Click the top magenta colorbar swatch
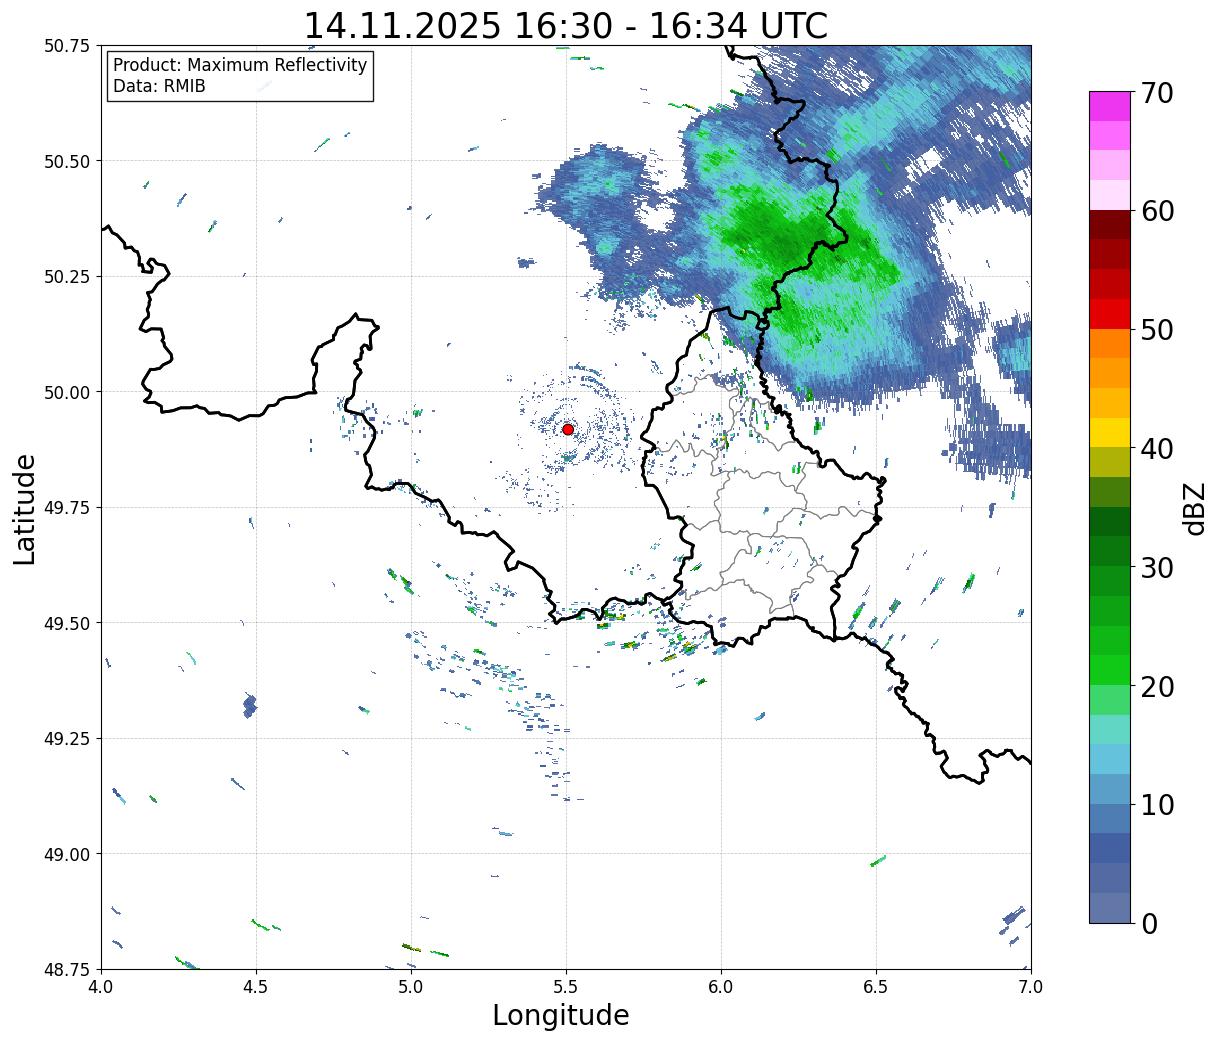 coord(1110,106)
